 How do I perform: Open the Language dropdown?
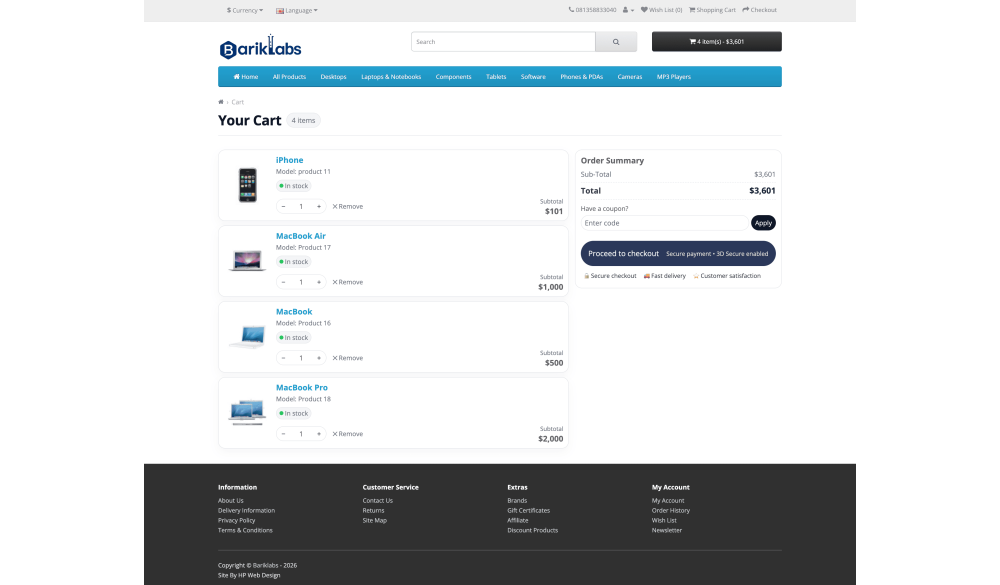[296, 10]
